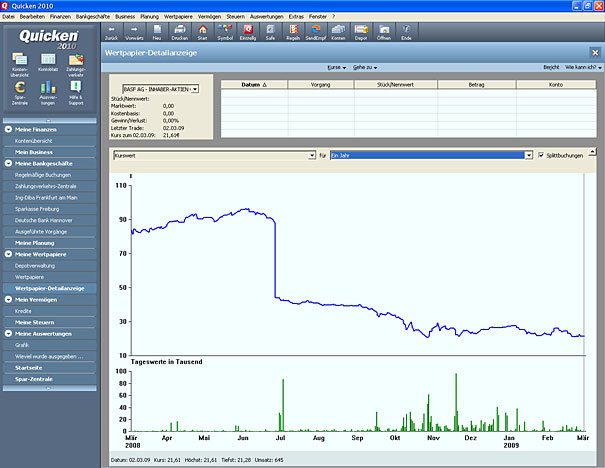
Task: Open Depotverwaltung in the sidebar
Action: pos(35,267)
